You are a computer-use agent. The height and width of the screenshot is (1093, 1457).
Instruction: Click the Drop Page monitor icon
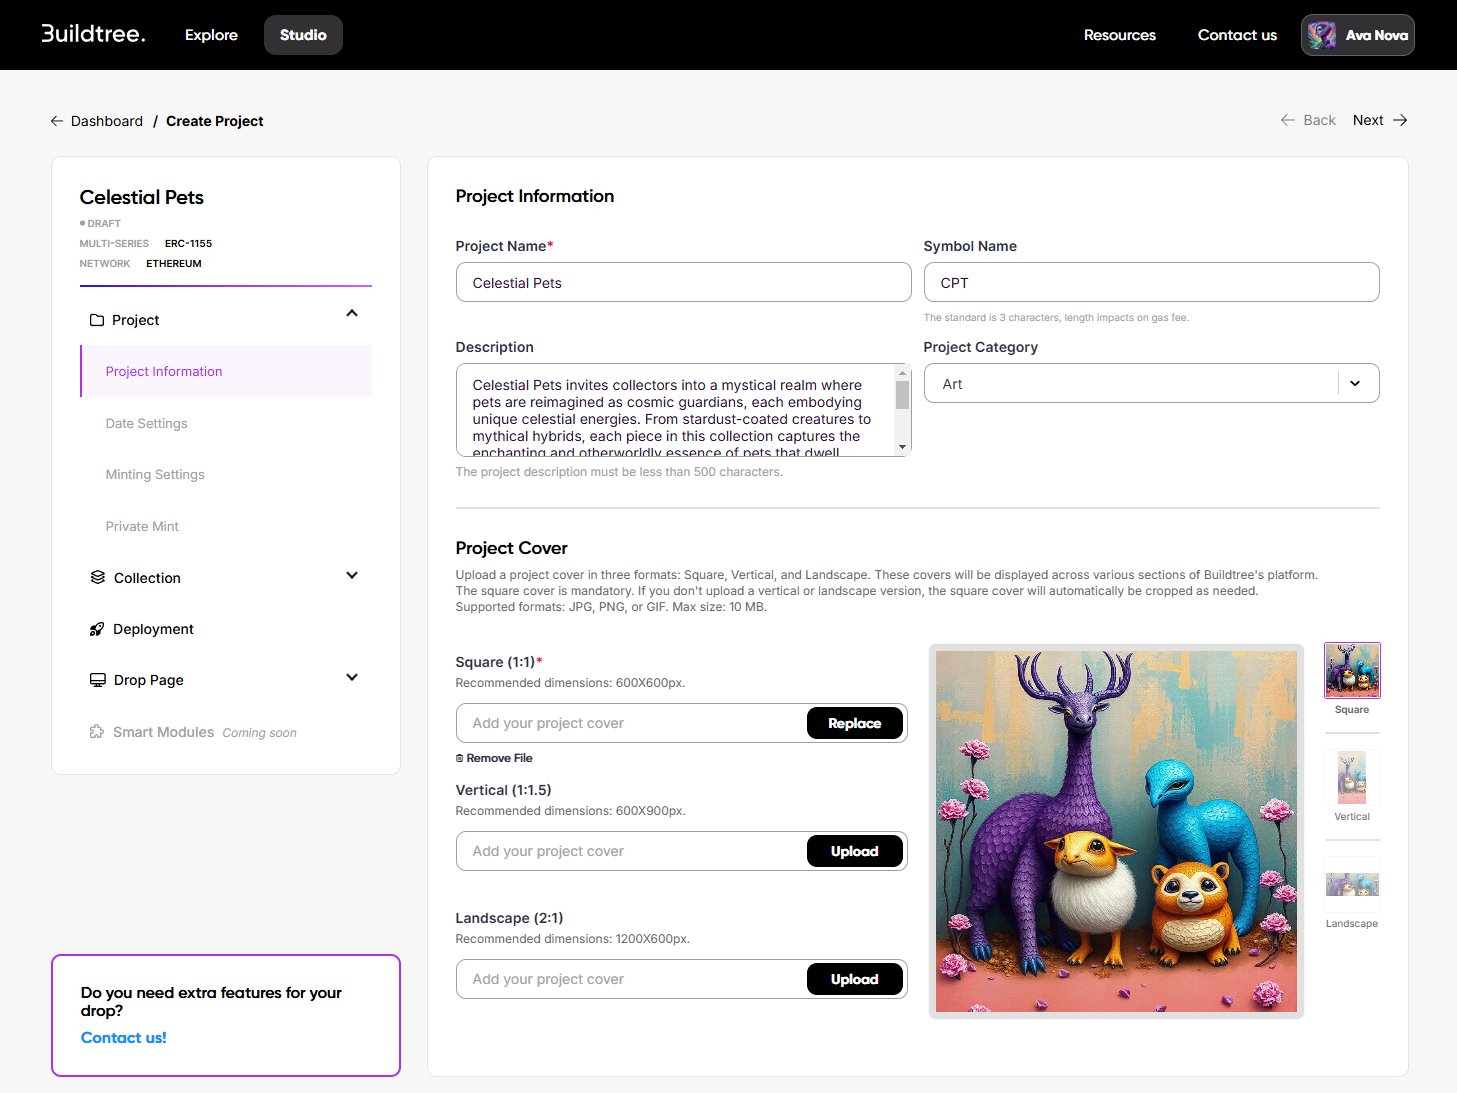tap(98, 680)
